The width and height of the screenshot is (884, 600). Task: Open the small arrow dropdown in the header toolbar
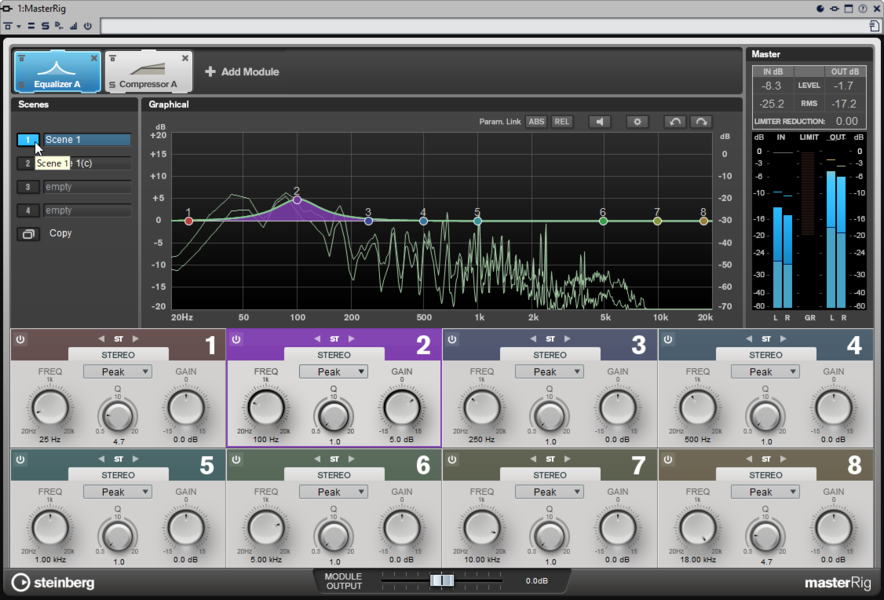19,27
